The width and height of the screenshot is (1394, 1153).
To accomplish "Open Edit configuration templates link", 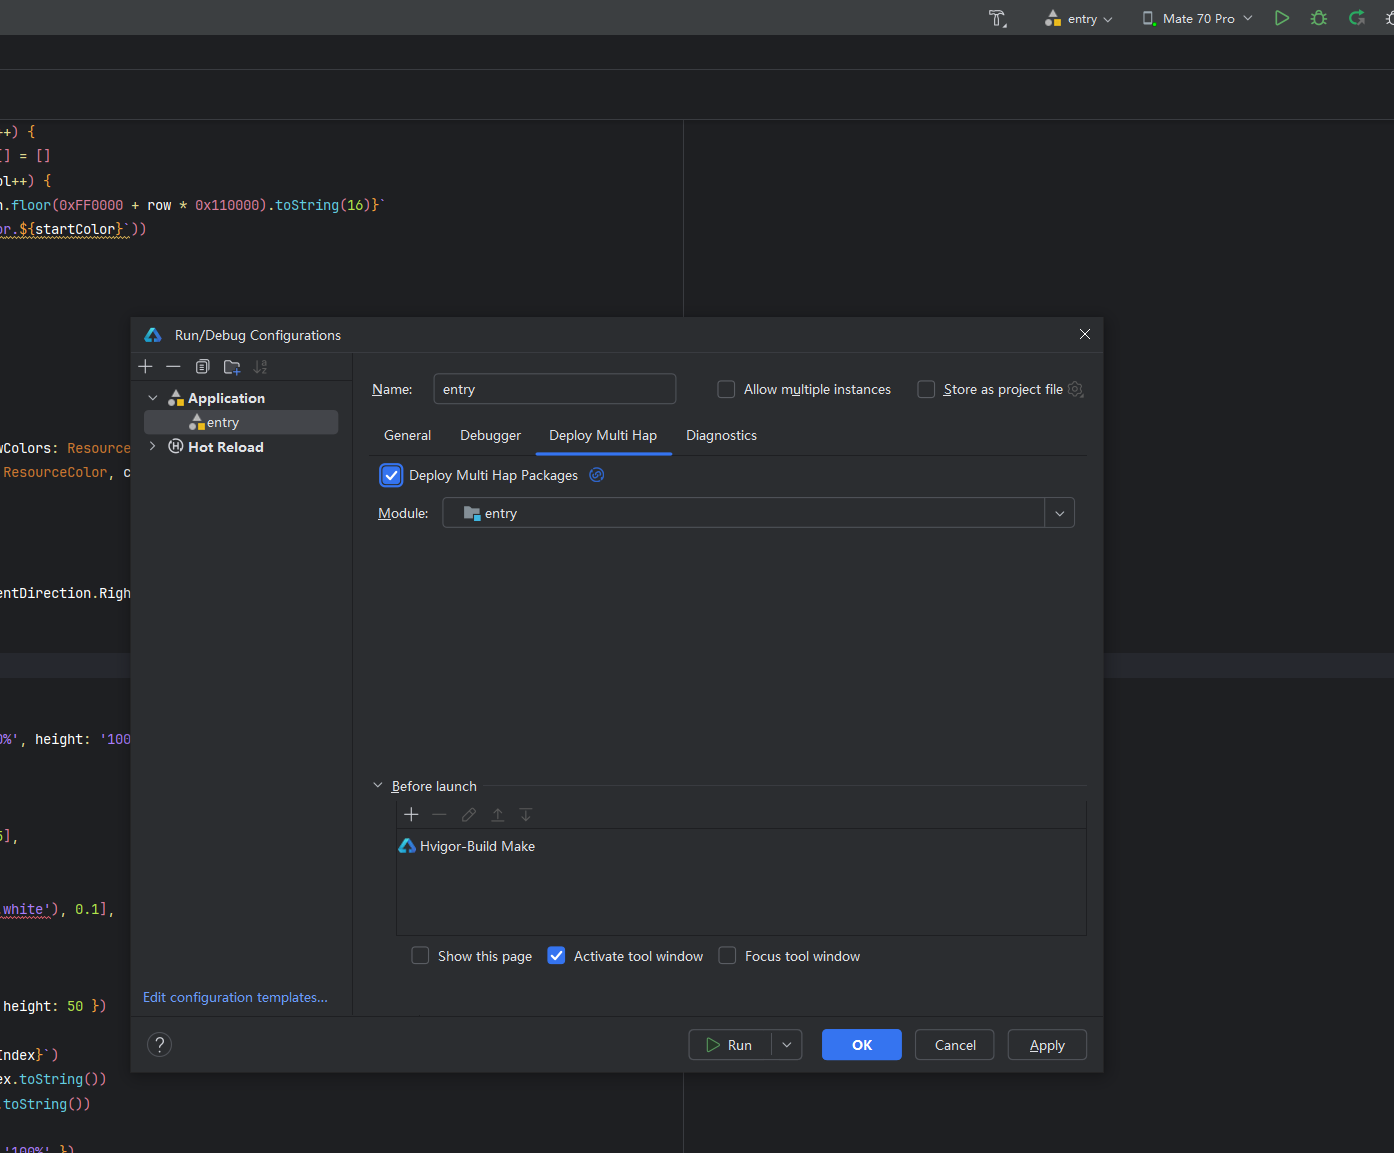I will coord(235,997).
